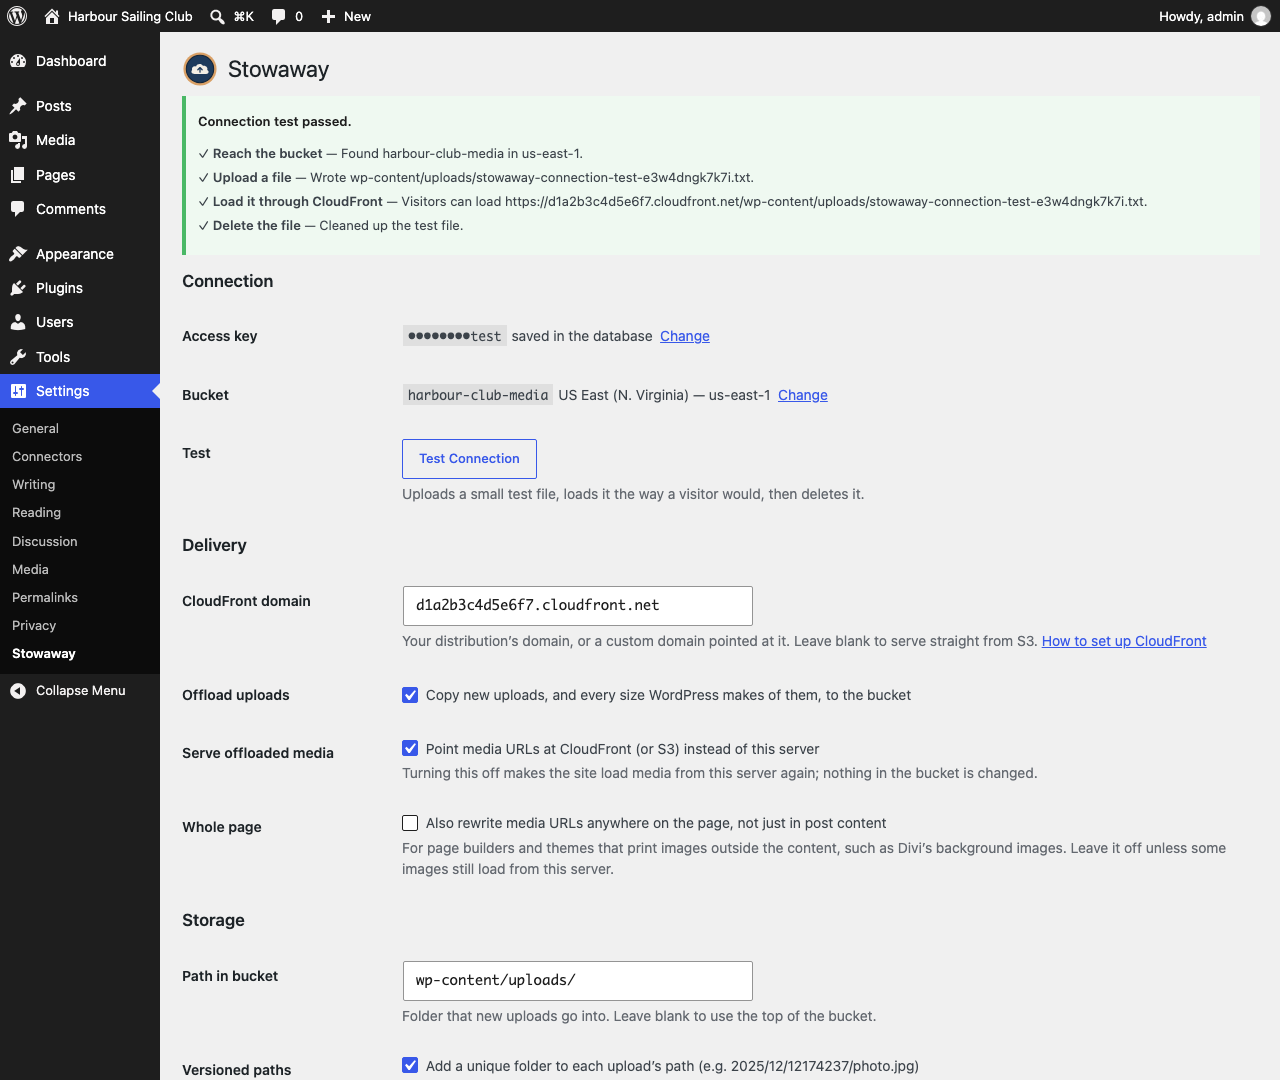Click the CloudFront domain text field
Image resolution: width=1280 pixels, height=1080 pixels.
coord(577,606)
